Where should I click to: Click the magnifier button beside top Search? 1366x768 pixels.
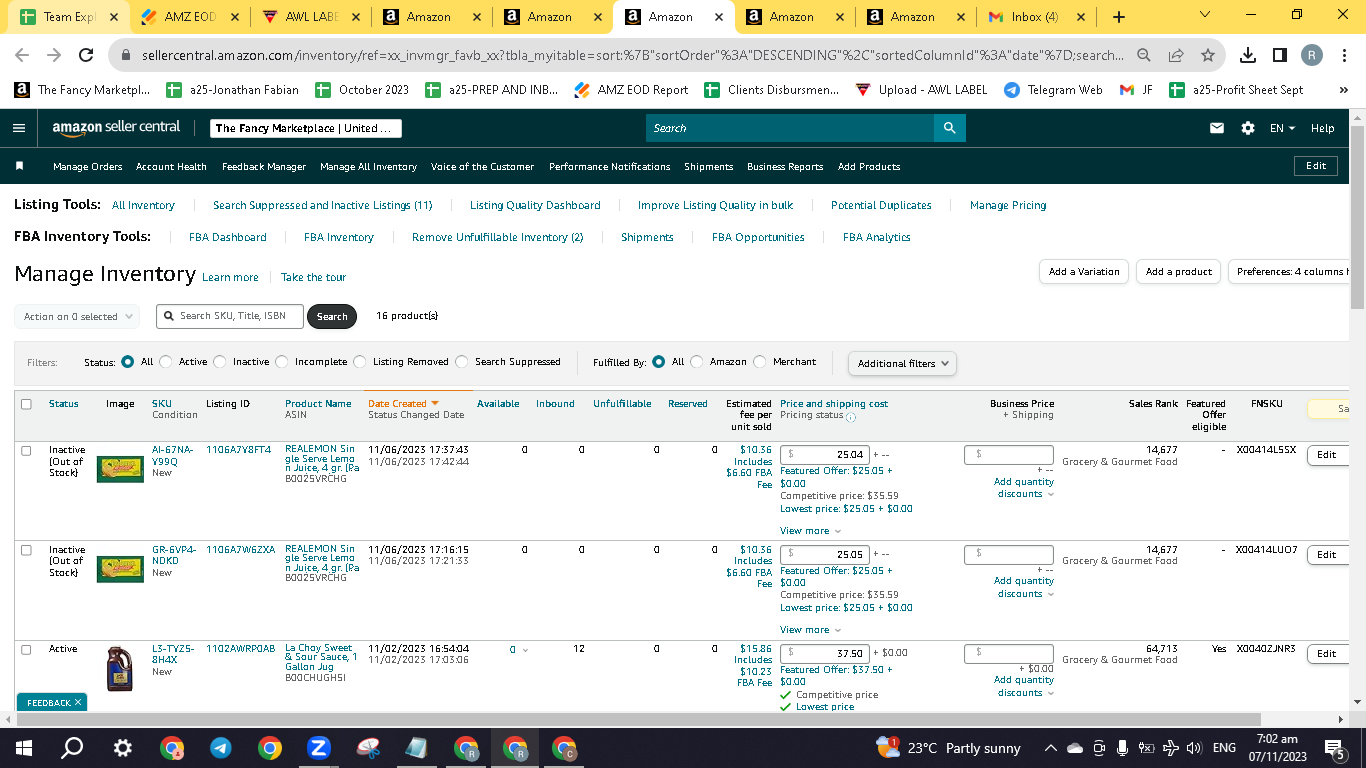[949, 128]
